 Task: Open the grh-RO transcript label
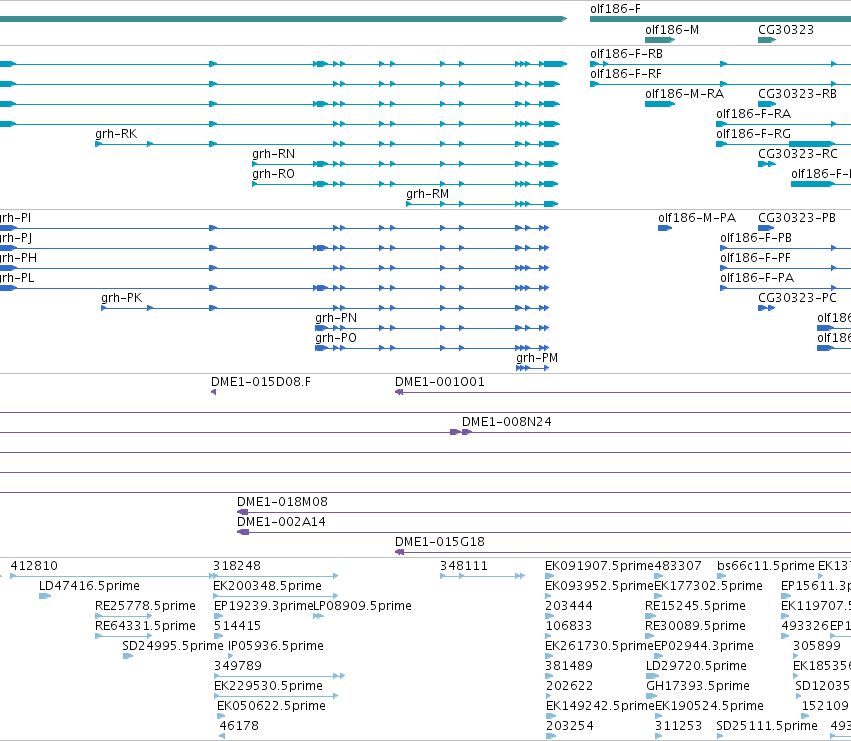274,174
